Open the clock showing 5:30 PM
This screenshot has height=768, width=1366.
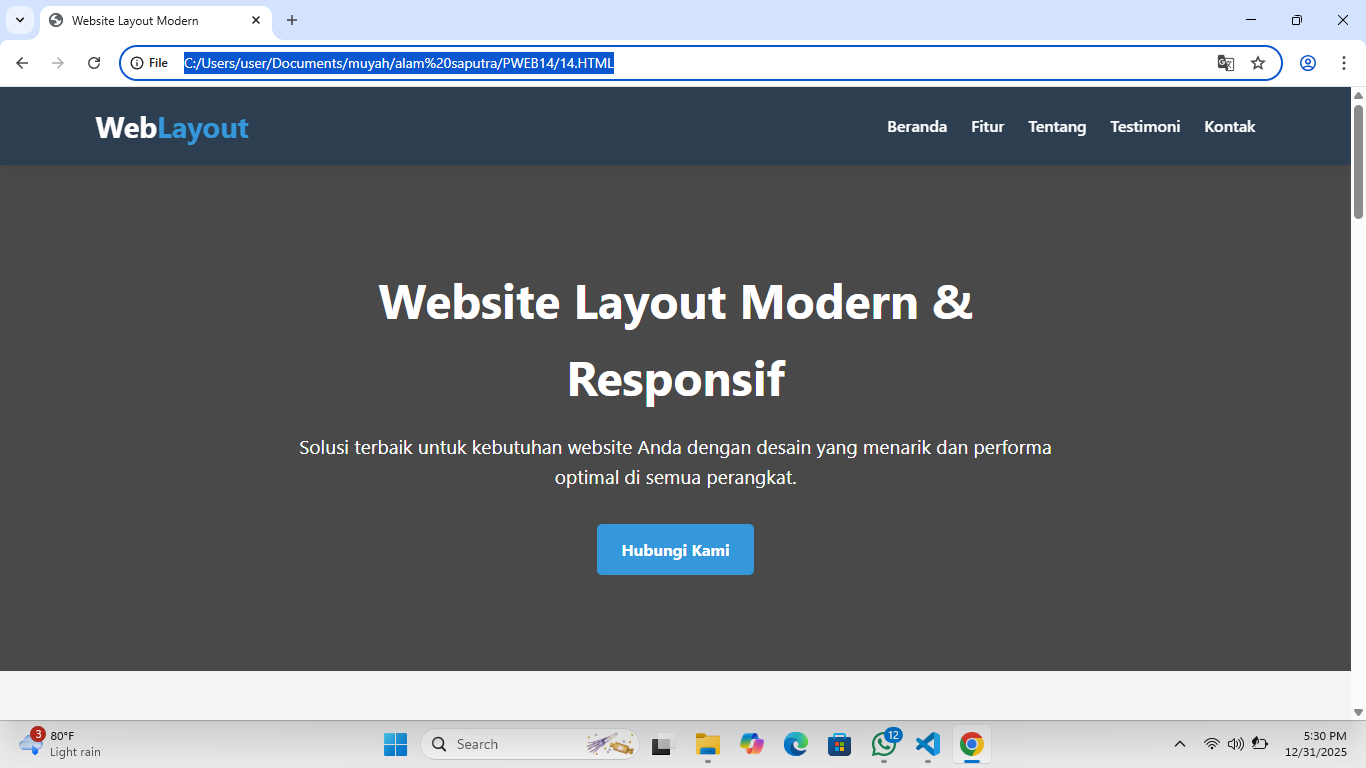[1316, 744]
